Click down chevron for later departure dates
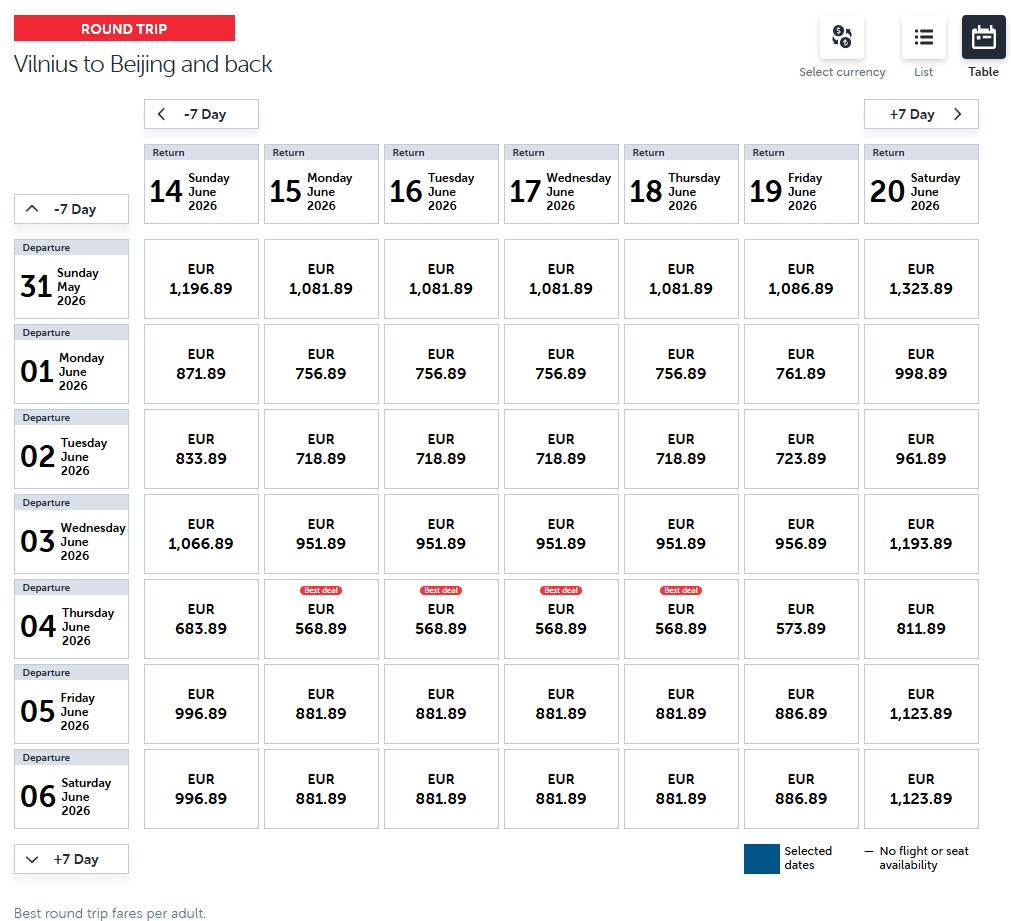Viewport: 1011px width, 921px height. pos(32,859)
